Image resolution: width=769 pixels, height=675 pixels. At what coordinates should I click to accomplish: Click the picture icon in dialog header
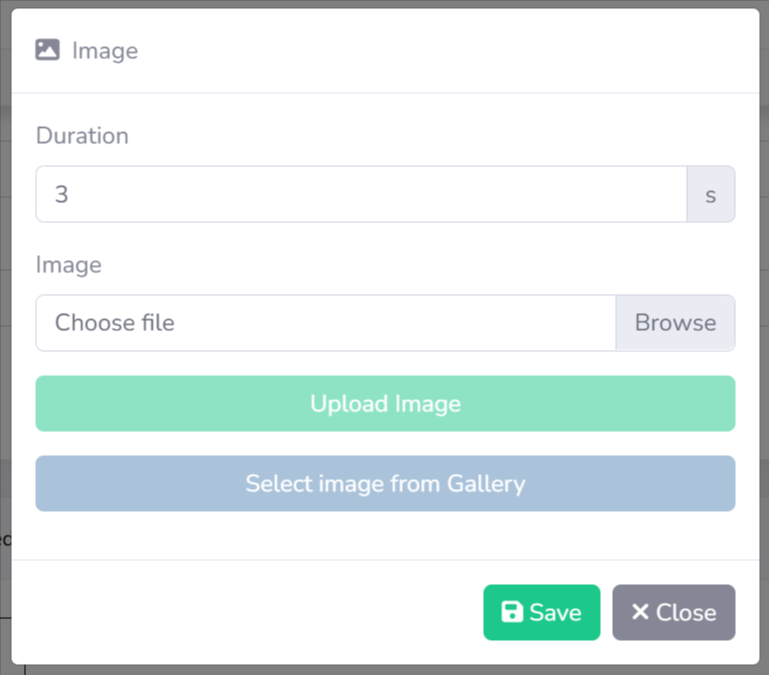(x=47, y=50)
